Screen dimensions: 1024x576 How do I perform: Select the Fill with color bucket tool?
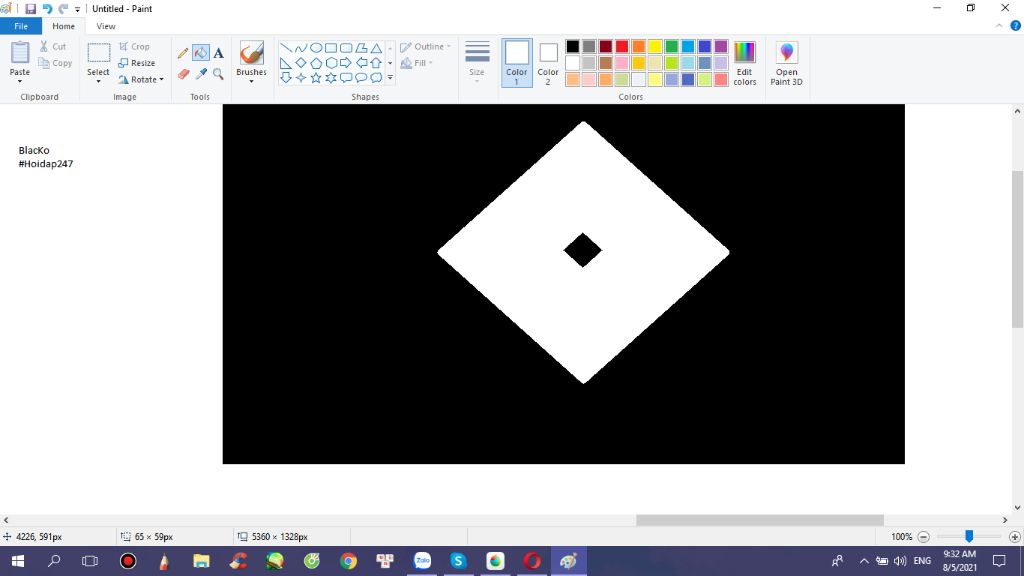pos(200,53)
